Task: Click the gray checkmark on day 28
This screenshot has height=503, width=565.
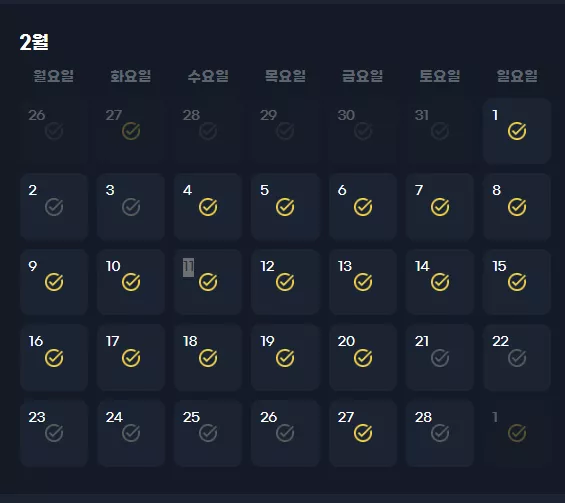Action: (x=440, y=433)
